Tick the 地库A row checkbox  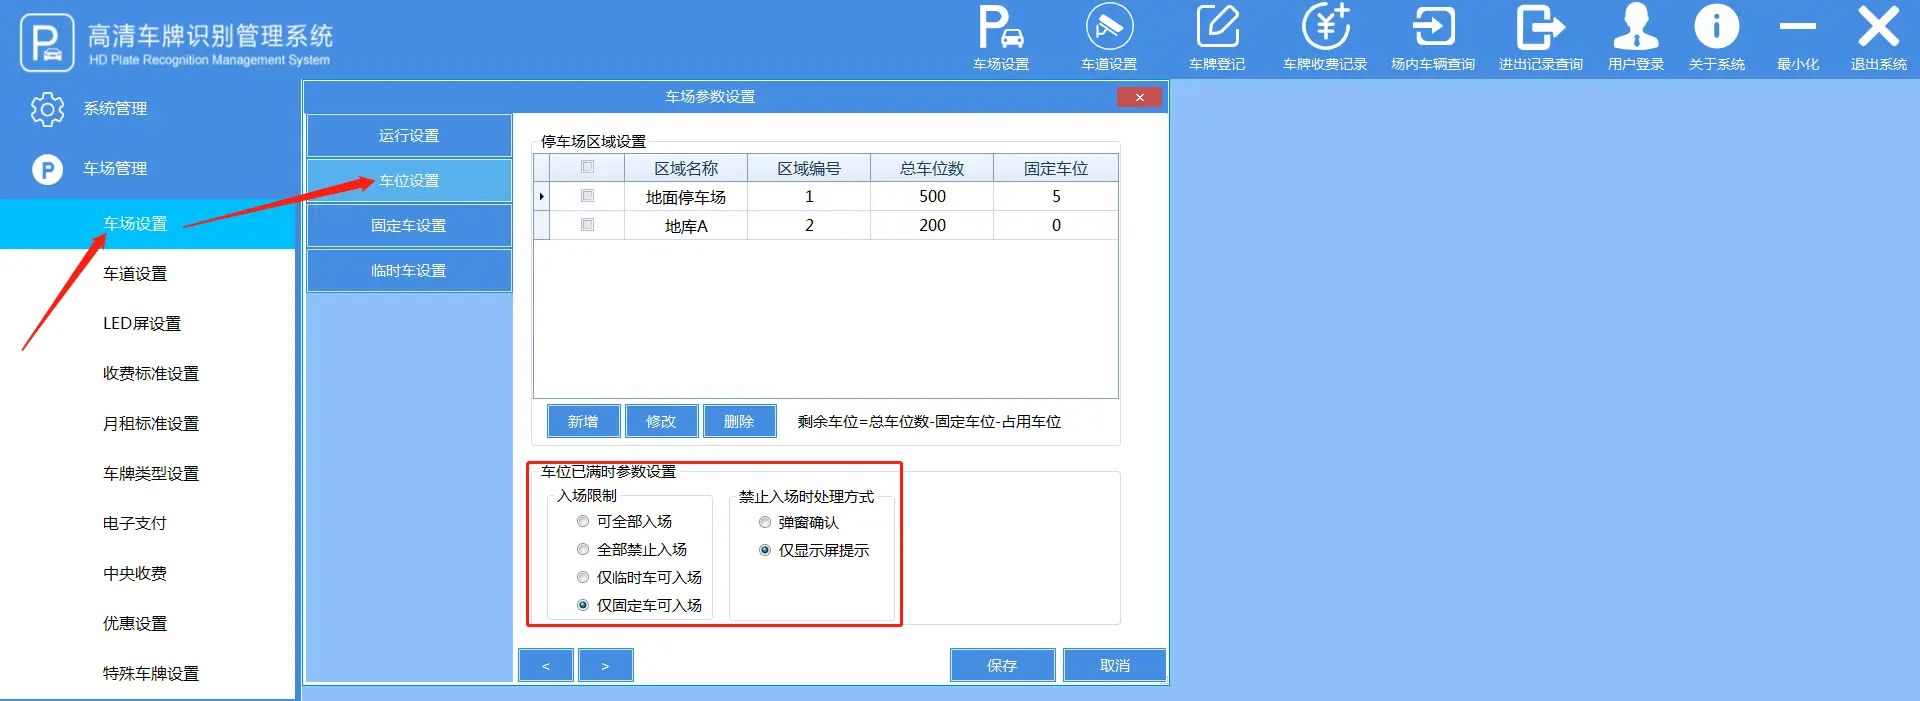point(587,225)
